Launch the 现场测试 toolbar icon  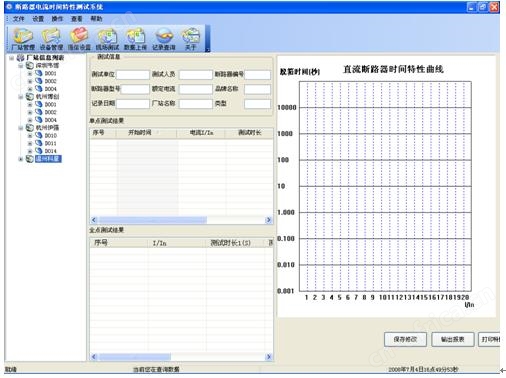(x=107, y=39)
